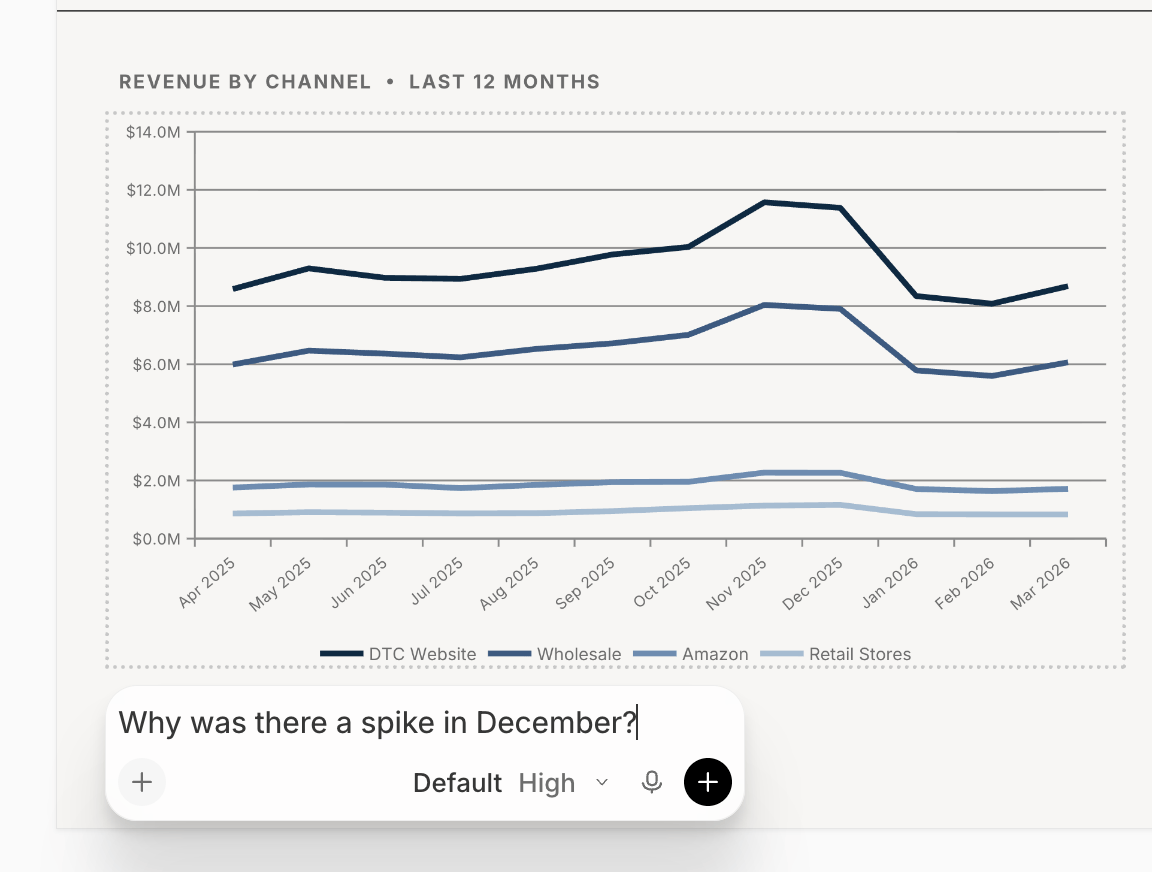Click the 'Aug 2025' axis label
The image size is (1152, 872).
point(509,584)
